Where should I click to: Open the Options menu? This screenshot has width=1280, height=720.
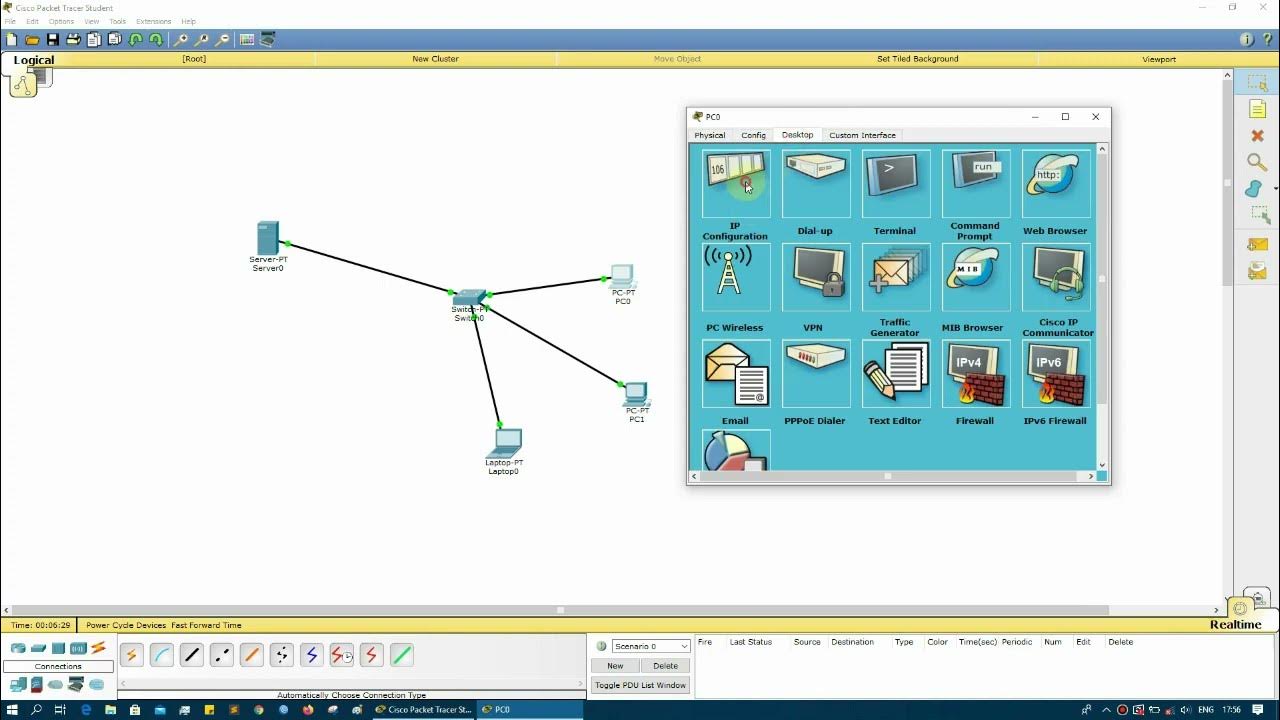point(61,21)
